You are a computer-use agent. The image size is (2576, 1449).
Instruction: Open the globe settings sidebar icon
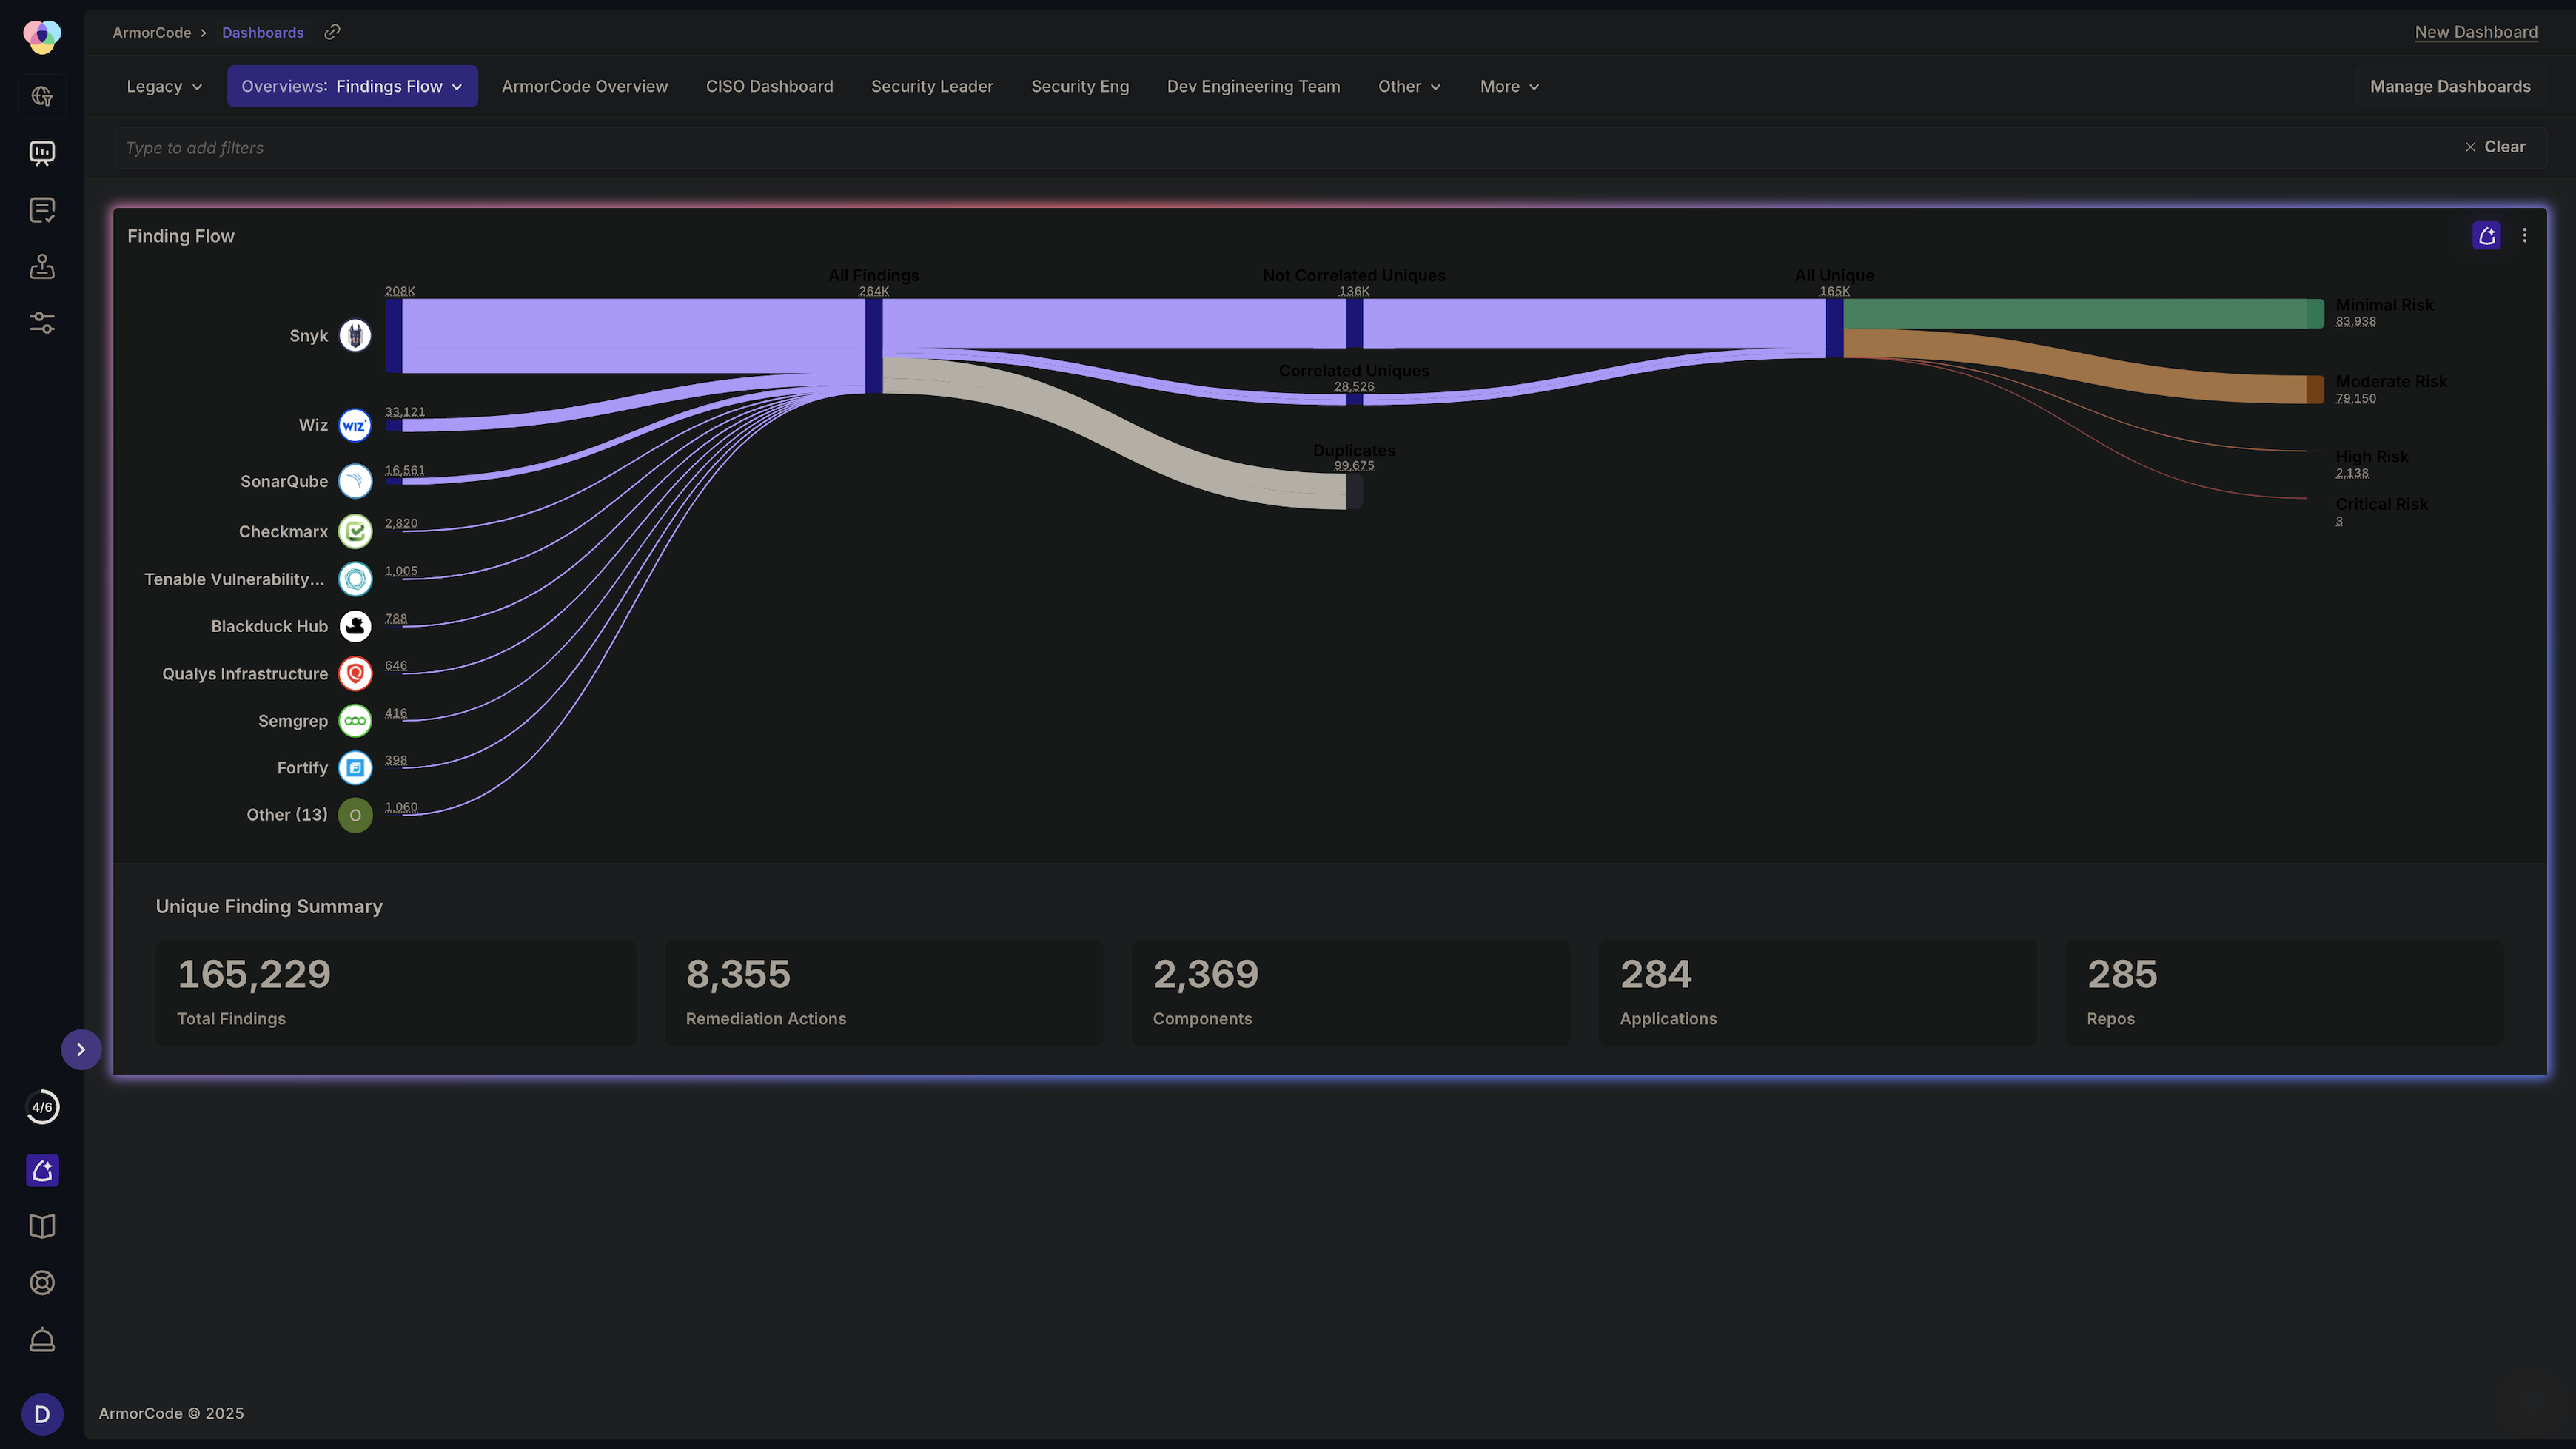(x=42, y=96)
